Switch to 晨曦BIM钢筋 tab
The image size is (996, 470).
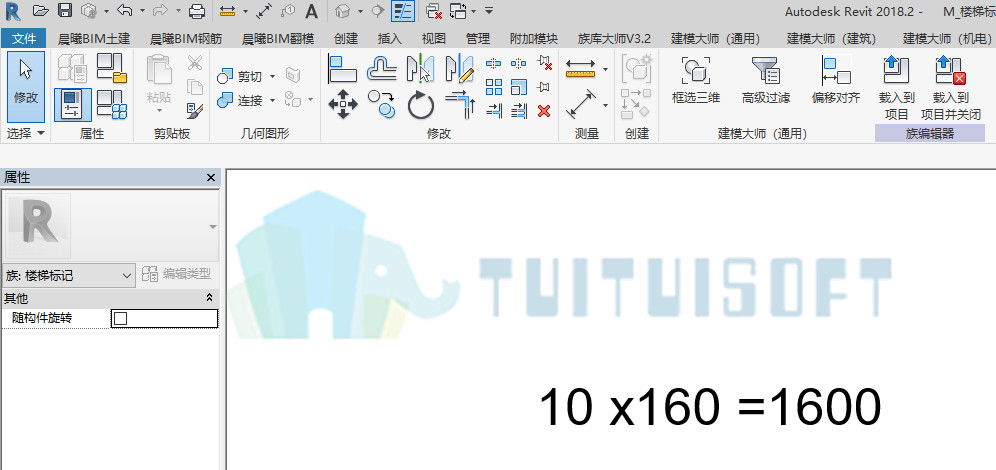pos(186,38)
